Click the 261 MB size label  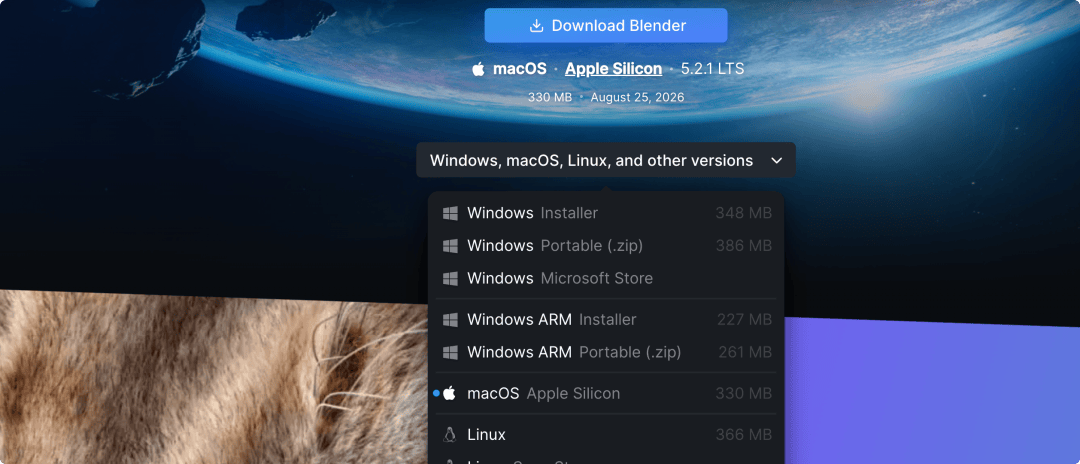[745, 352]
